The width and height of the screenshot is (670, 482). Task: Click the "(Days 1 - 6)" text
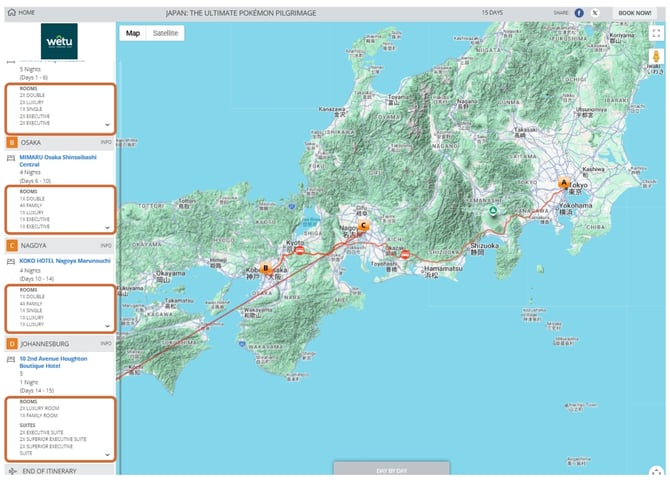pyautogui.click(x=33, y=77)
